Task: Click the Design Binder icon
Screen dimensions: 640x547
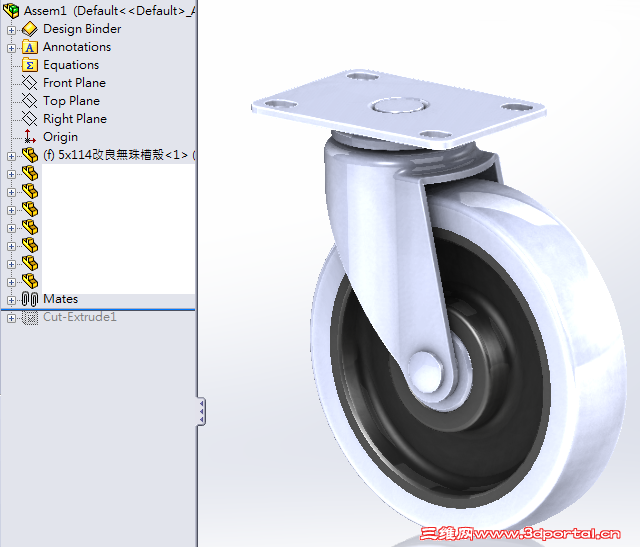Action: 29,29
